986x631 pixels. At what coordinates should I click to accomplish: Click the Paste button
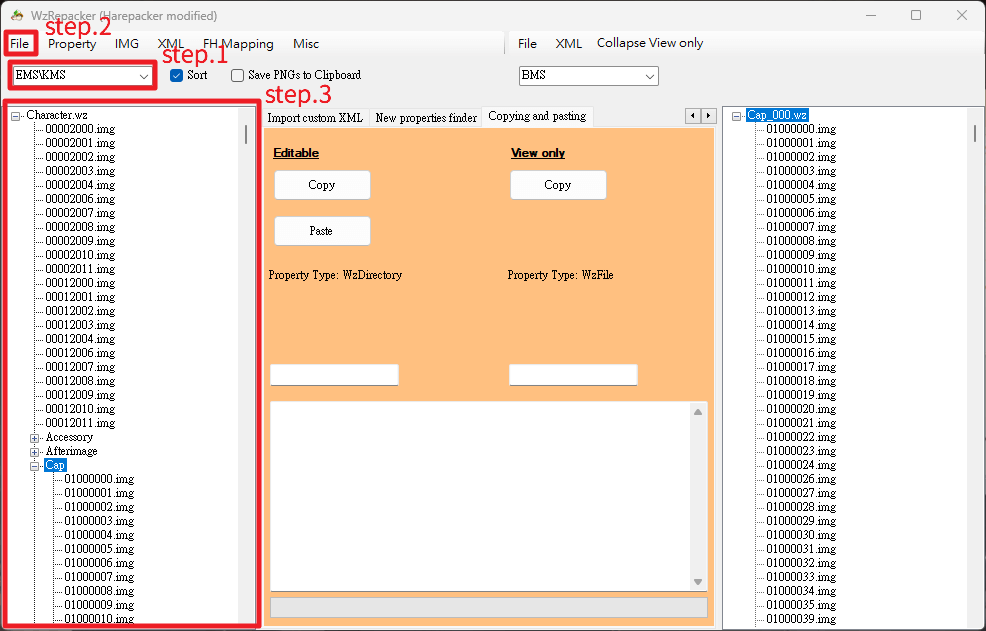tap(322, 231)
